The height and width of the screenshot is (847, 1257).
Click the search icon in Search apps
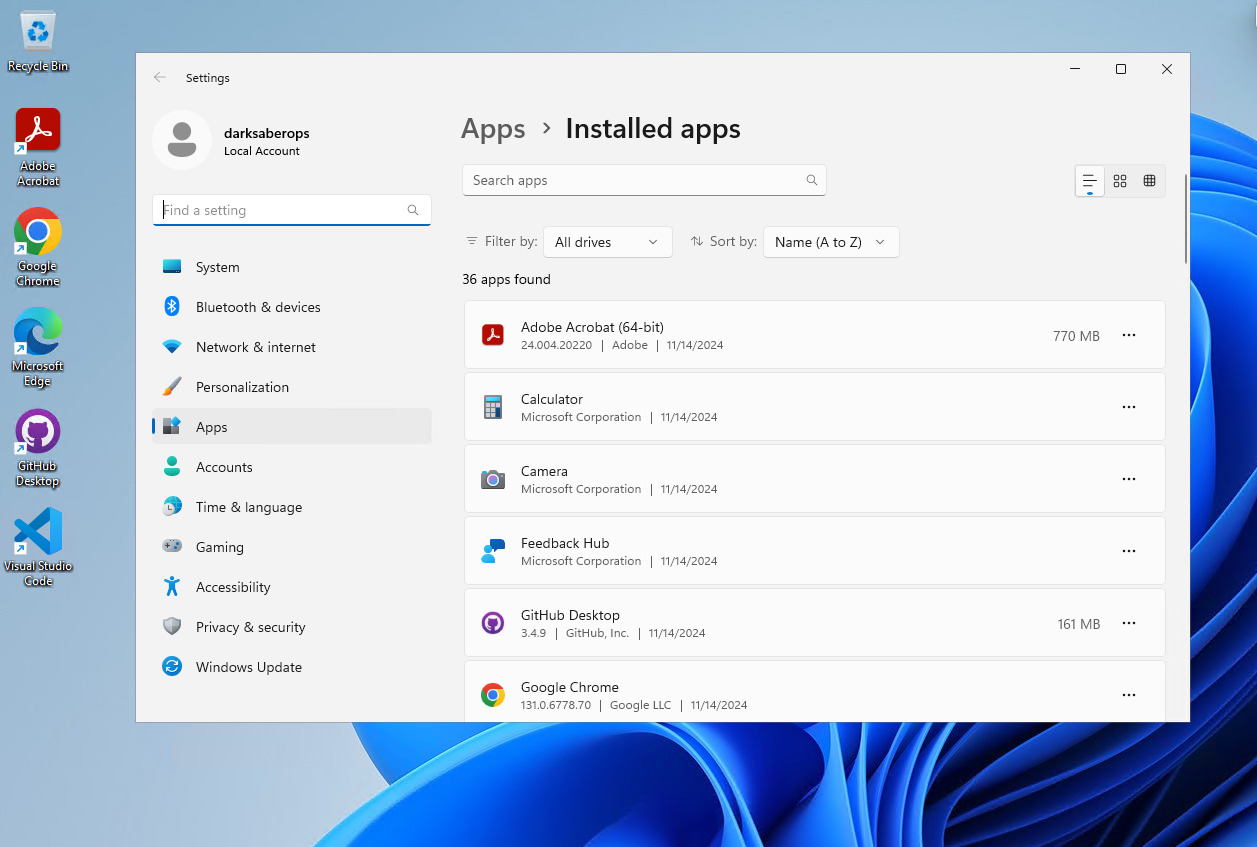(812, 181)
